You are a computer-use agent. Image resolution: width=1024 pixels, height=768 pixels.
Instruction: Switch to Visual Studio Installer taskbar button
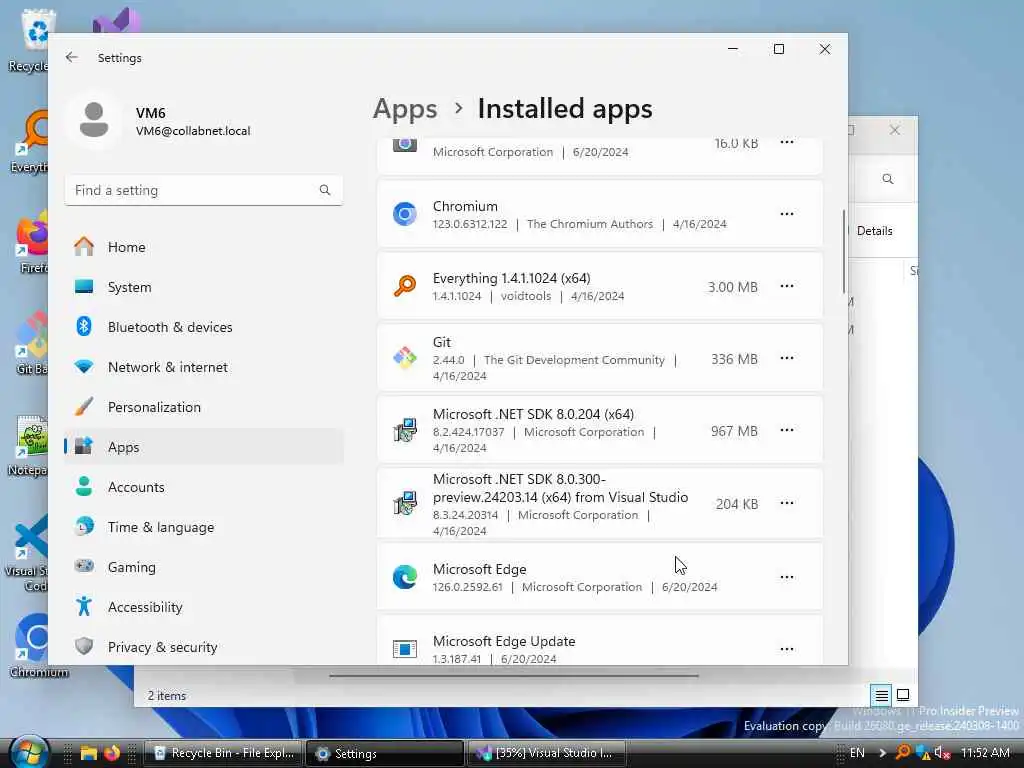click(x=547, y=753)
